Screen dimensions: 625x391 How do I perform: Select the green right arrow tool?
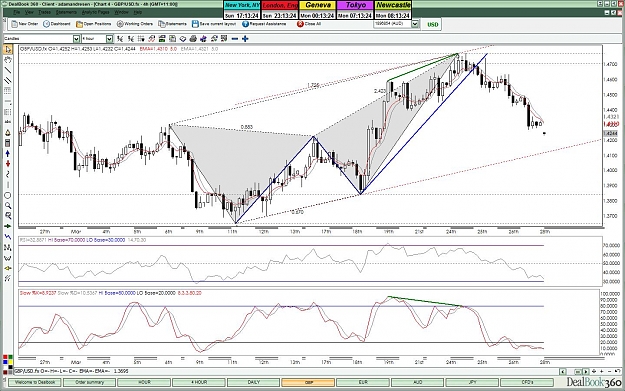(x=8, y=226)
